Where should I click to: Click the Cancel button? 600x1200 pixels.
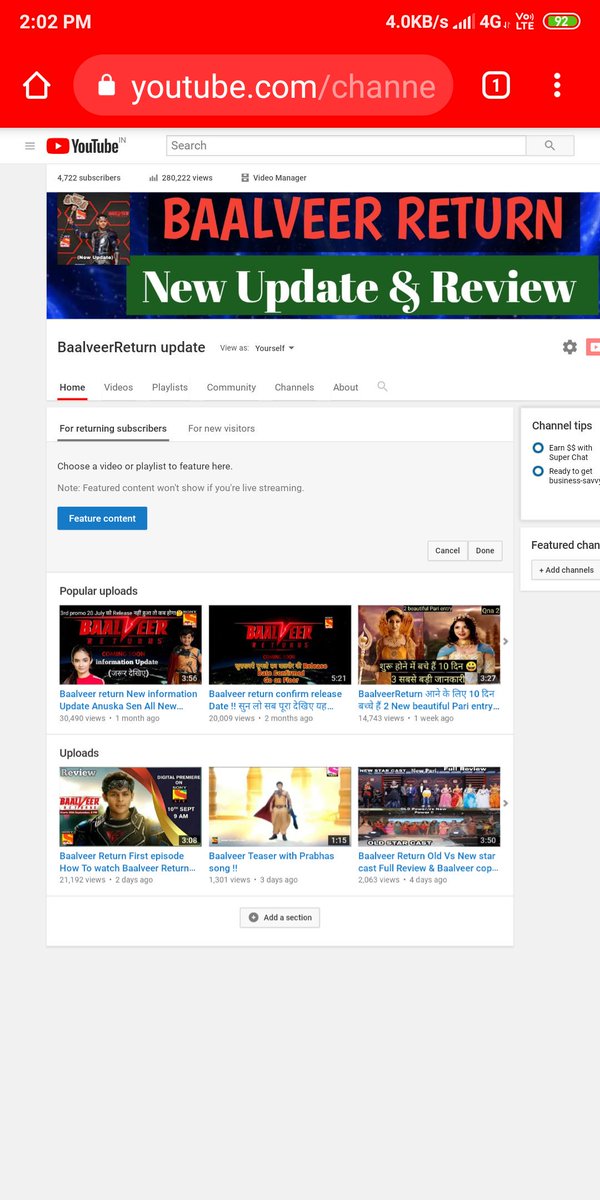[x=447, y=551]
